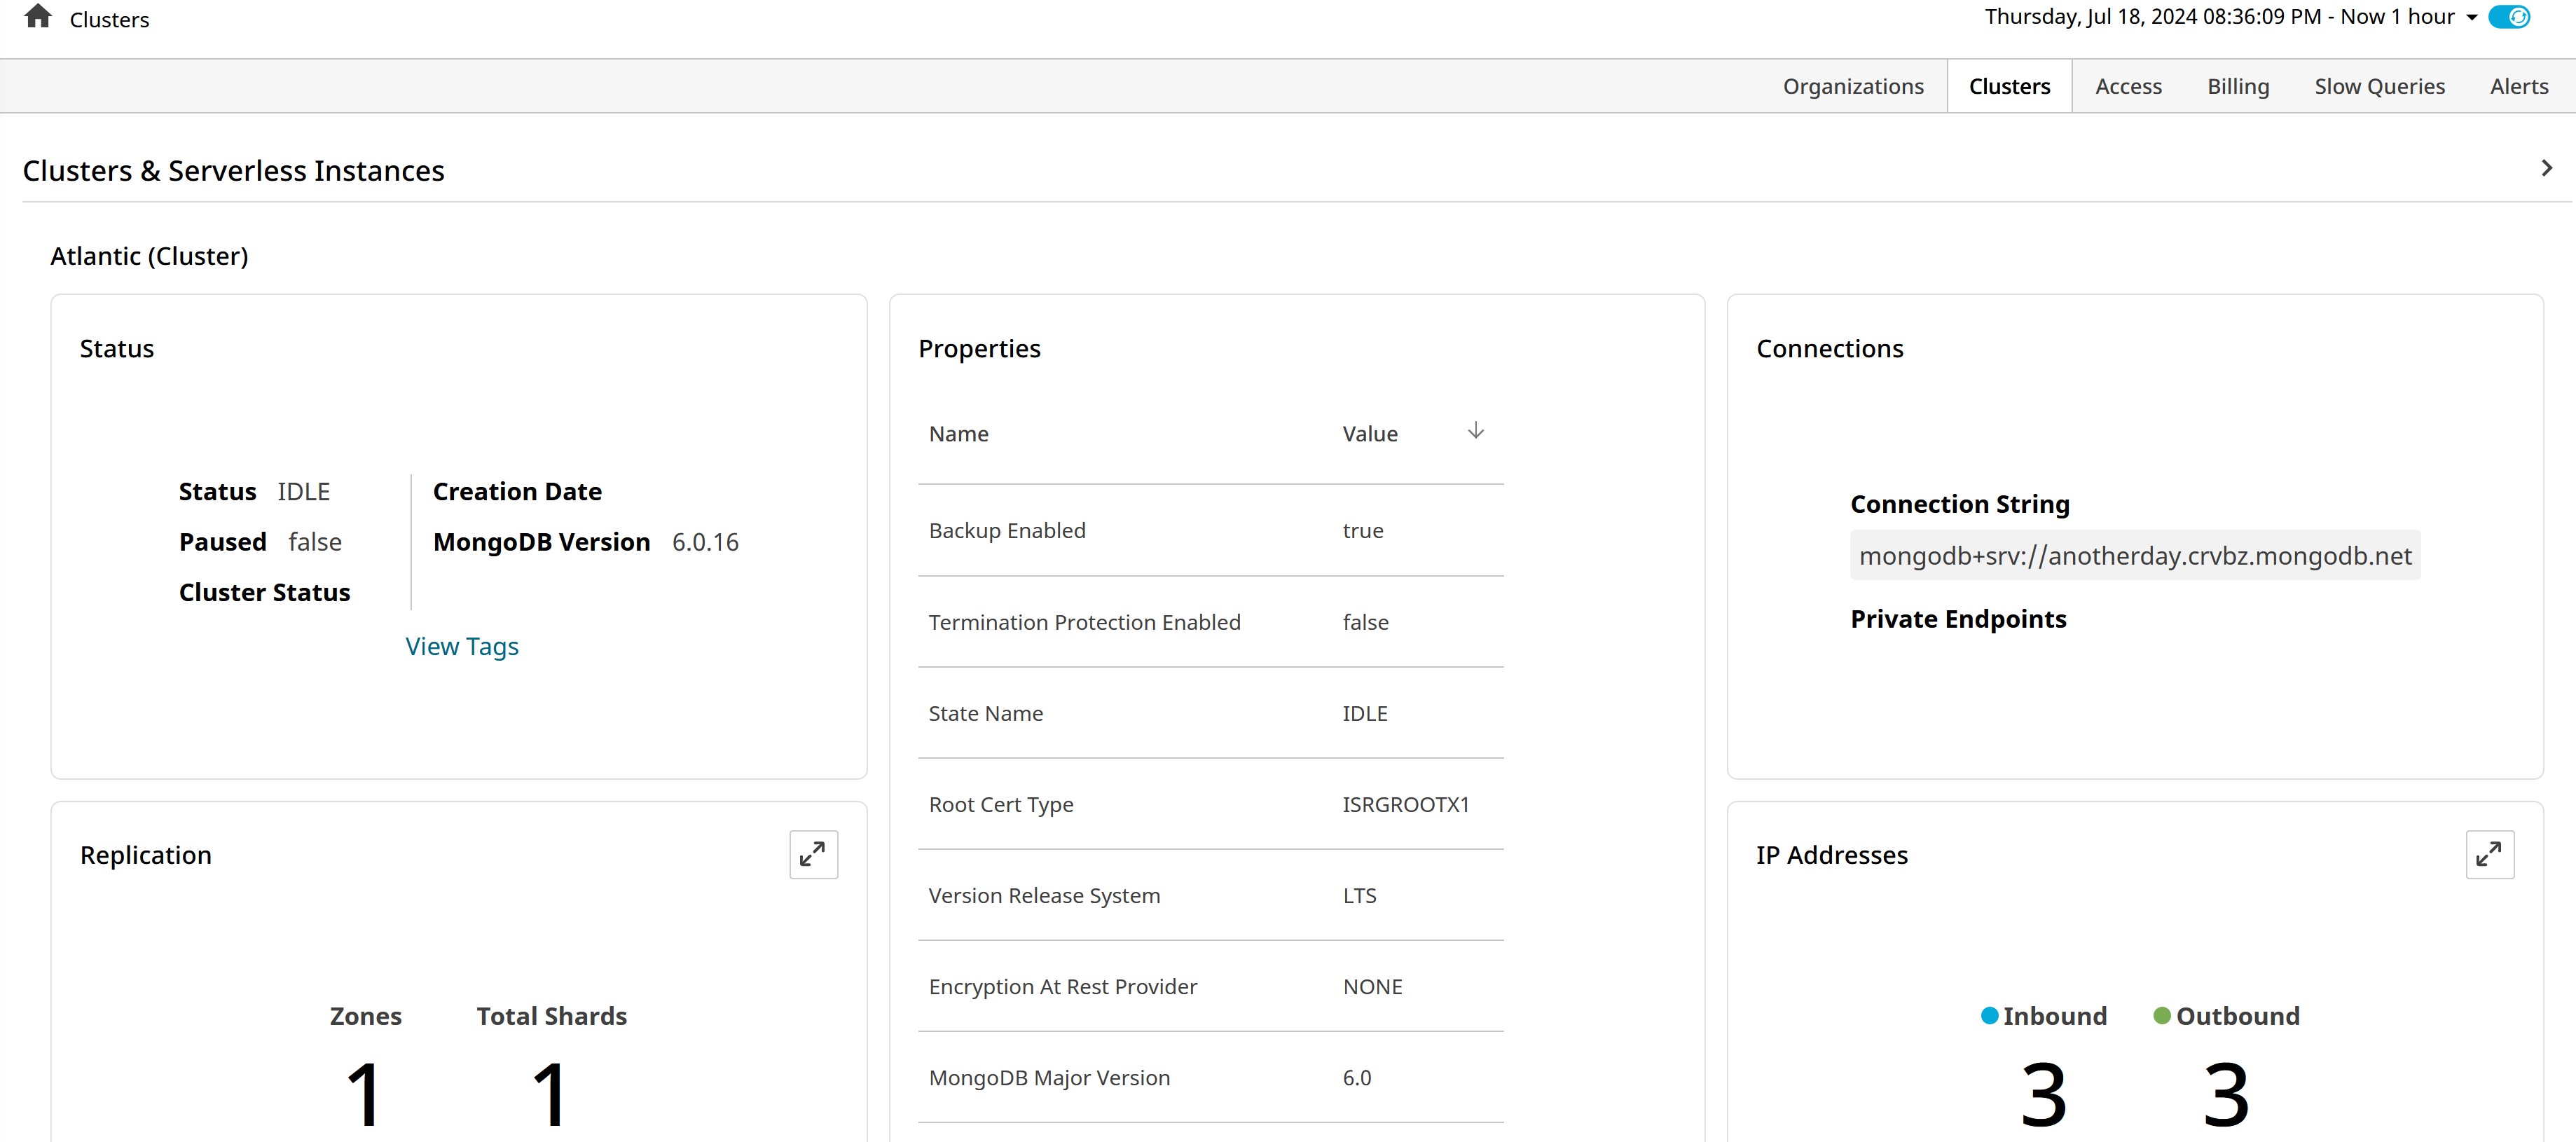2576x1142 pixels.
Task: Click the View Tags link
Action: click(461, 646)
